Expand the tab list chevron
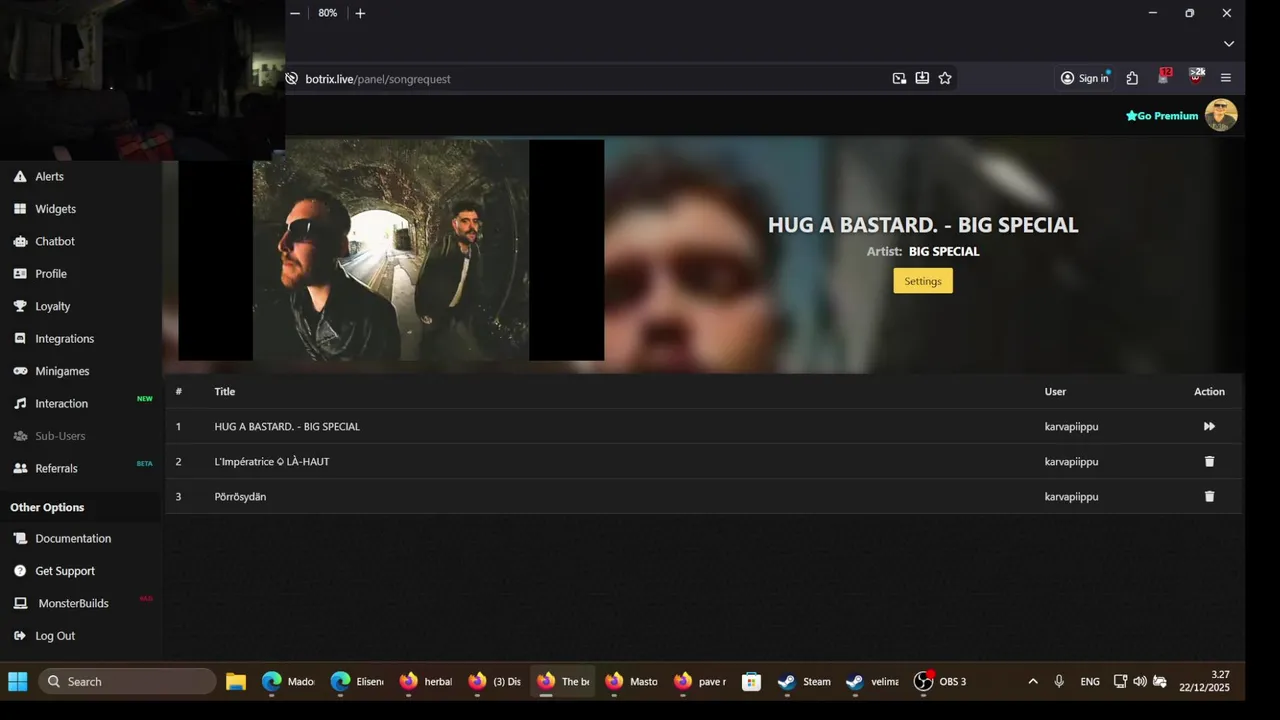The image size is (1280, 720). [x=1229, y=44]
